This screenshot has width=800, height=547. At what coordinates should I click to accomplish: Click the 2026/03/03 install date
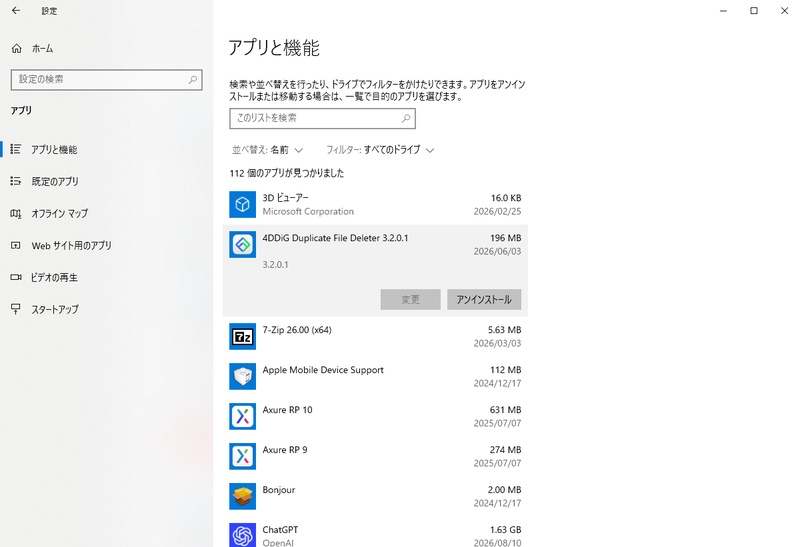pos(497,343)
